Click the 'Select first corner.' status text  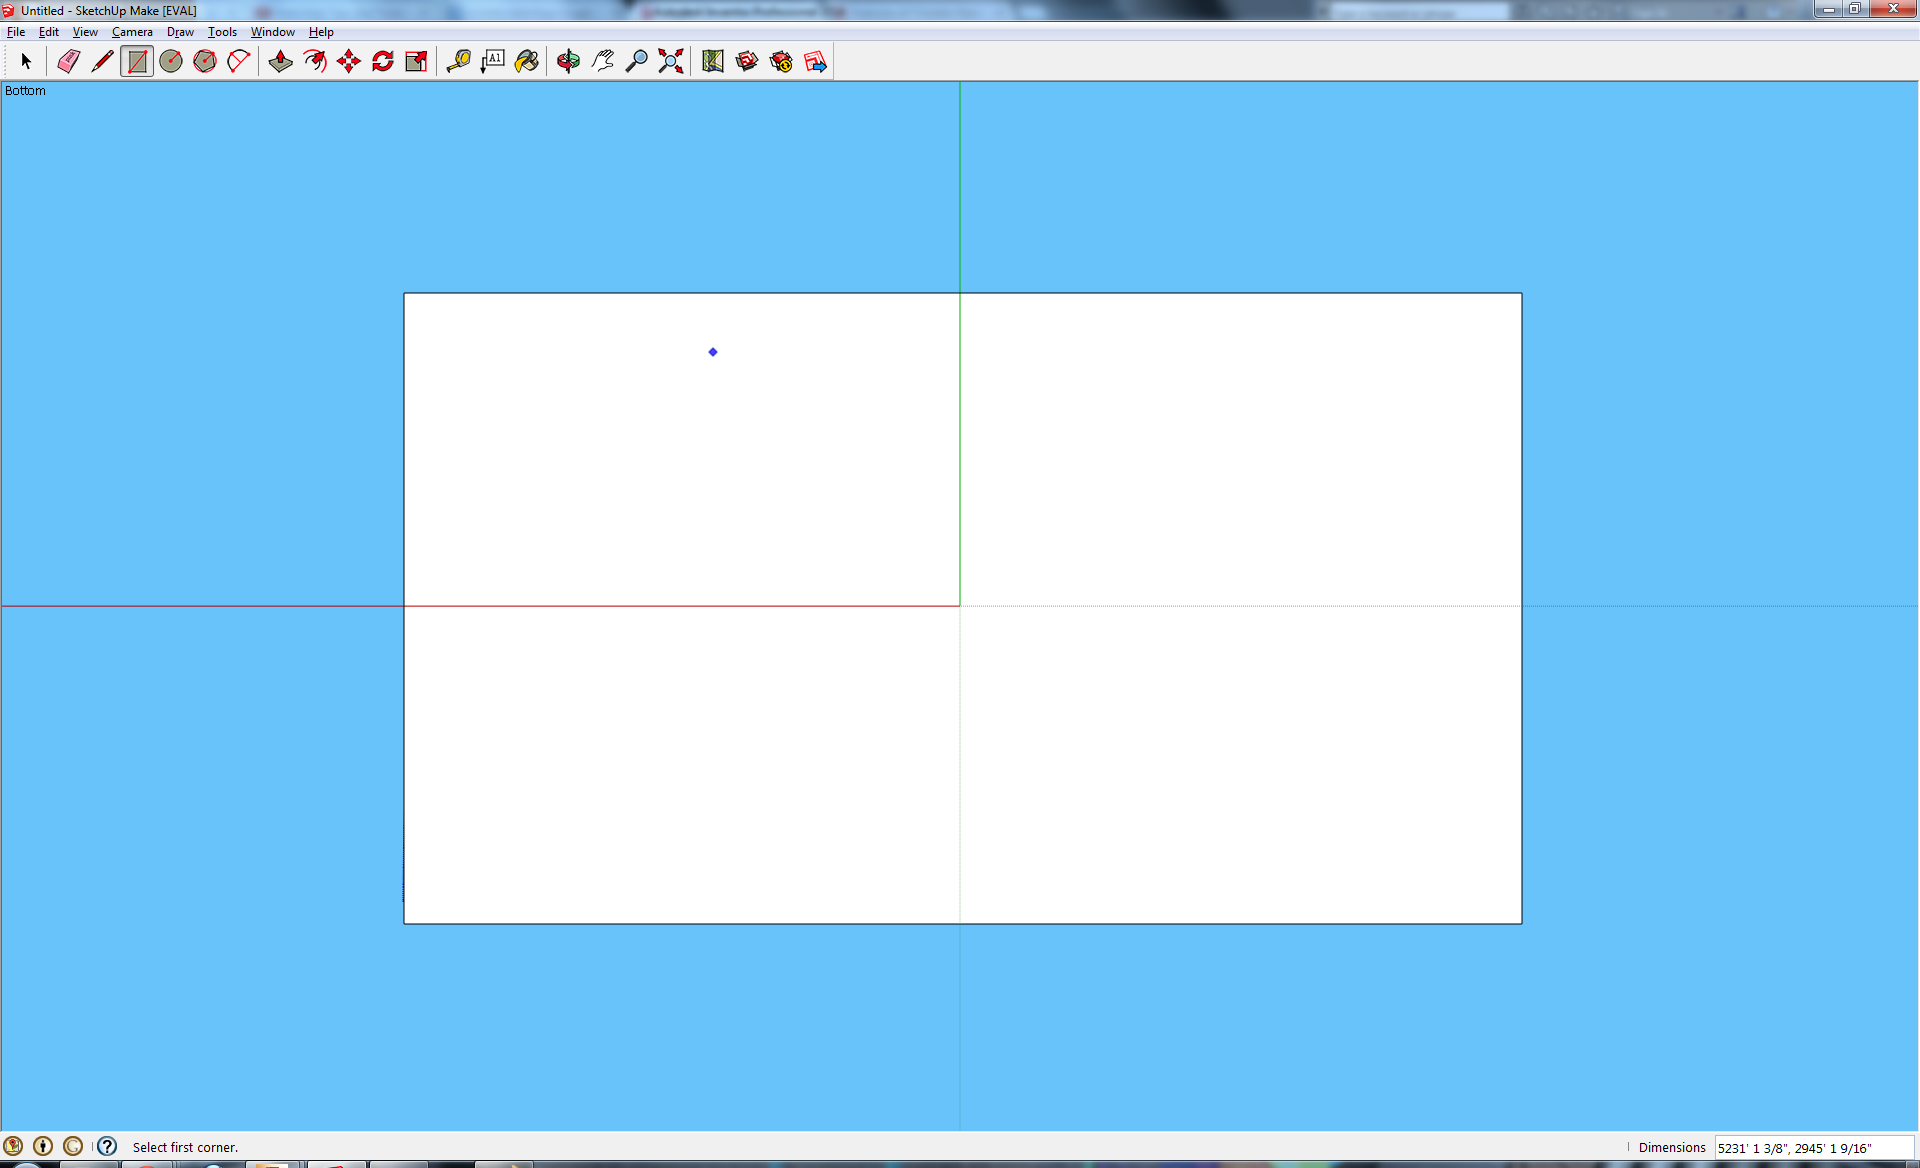185,1148
